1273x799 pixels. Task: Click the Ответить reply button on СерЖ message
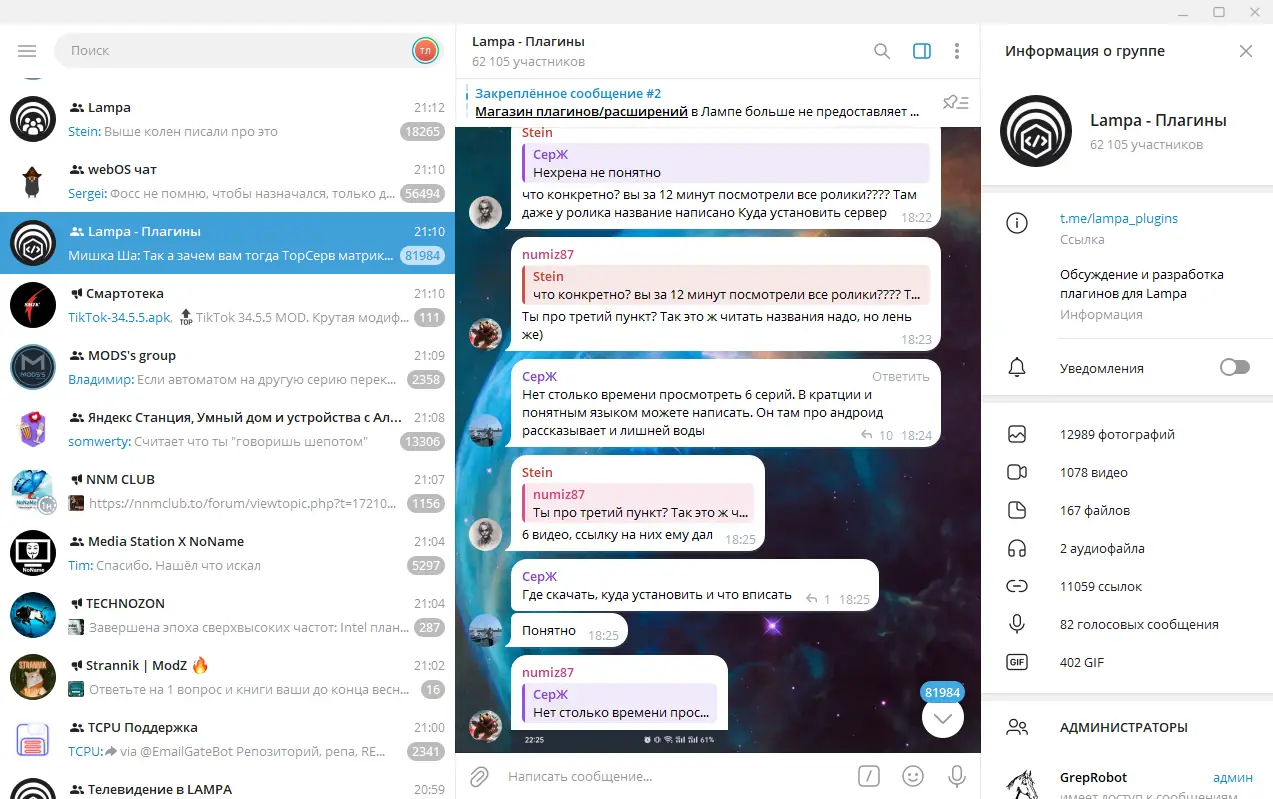tap(900, 377)
